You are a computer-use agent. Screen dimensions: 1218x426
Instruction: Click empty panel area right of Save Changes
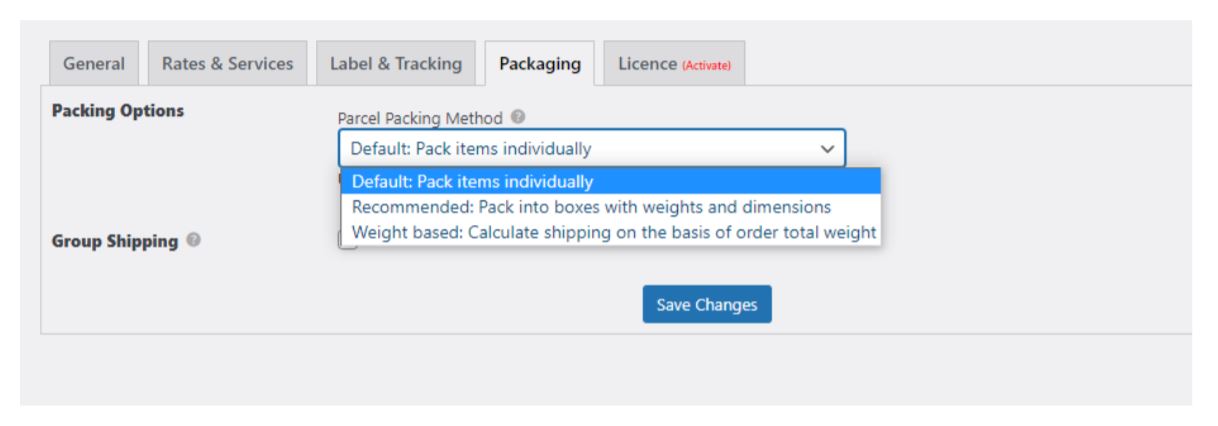[x=980, y=304]
